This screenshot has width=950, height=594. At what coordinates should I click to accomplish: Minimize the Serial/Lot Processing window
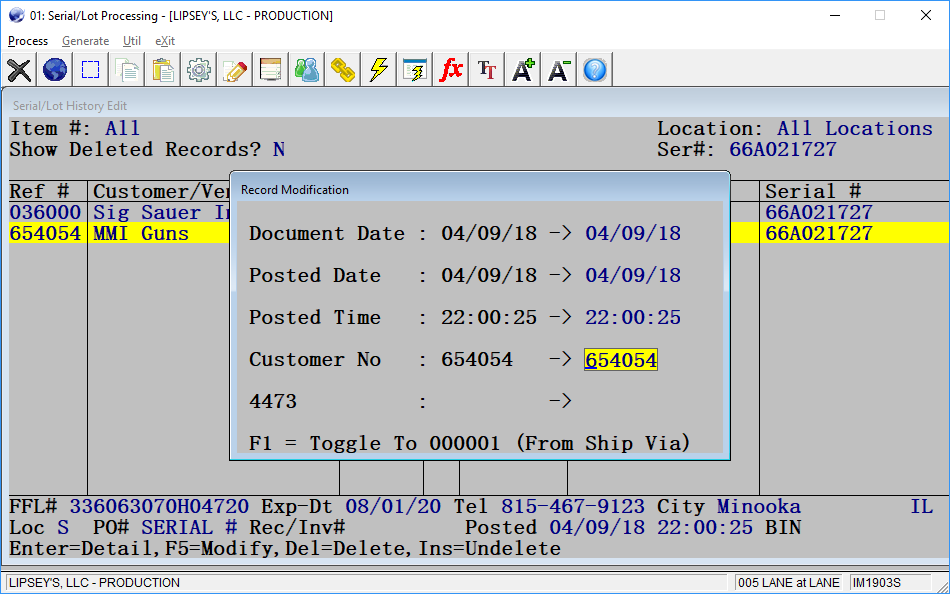point(835,16)
